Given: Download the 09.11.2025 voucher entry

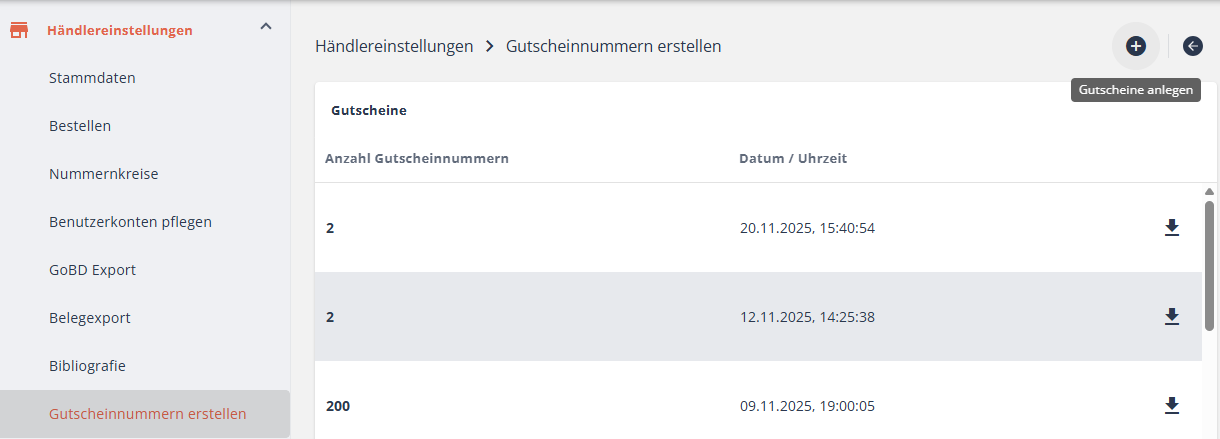Looking at the screenshot, I should [1172, 406].
